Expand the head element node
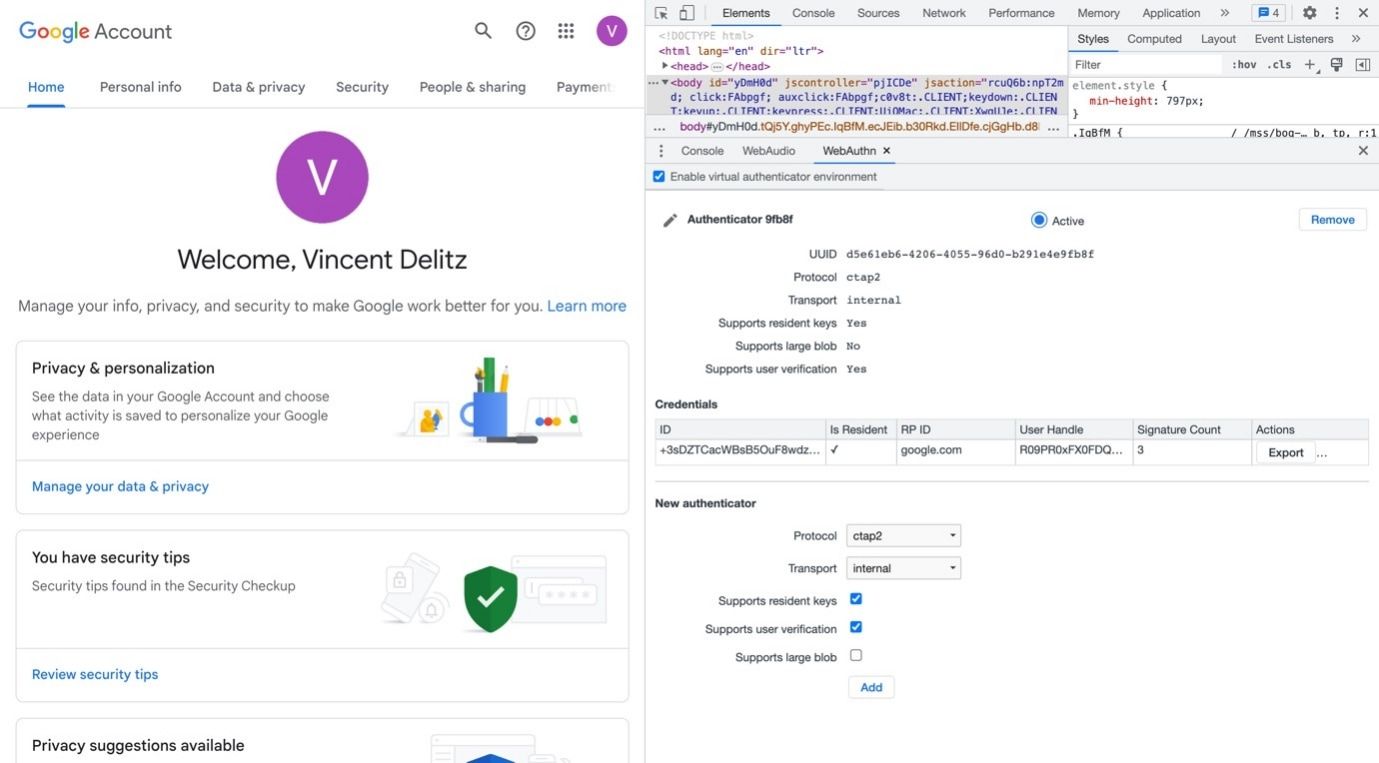 (x=665, y=66)
